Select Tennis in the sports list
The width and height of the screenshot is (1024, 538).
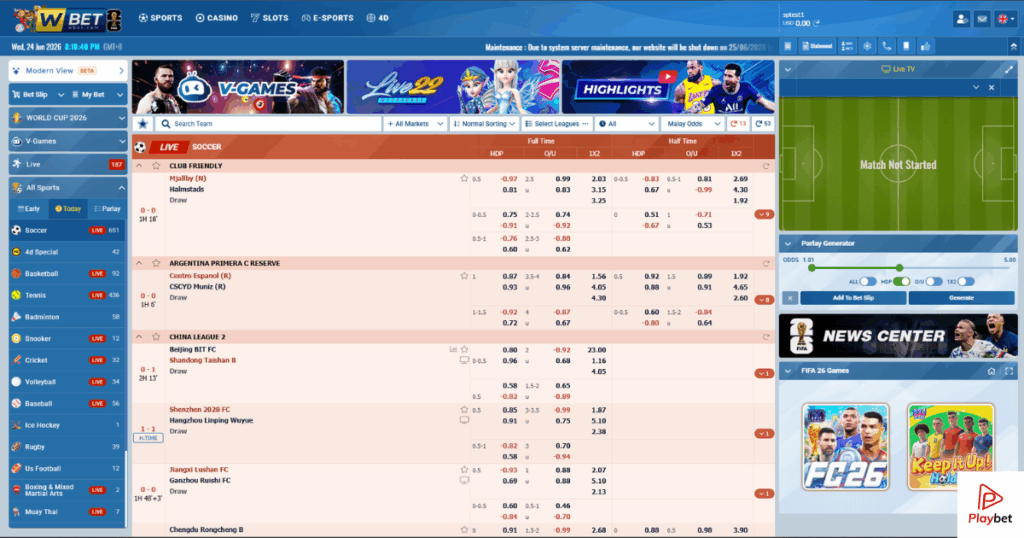point(67,295)
